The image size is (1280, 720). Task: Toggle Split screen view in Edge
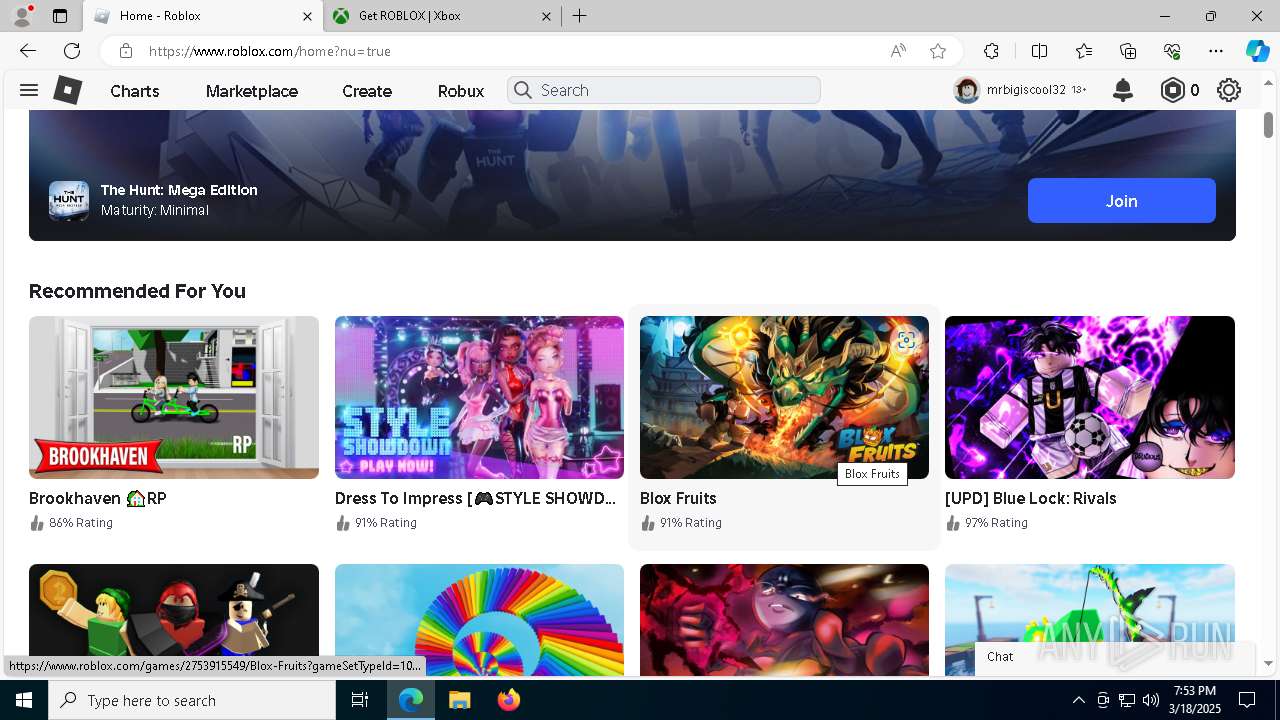[x=1039, y=51]
